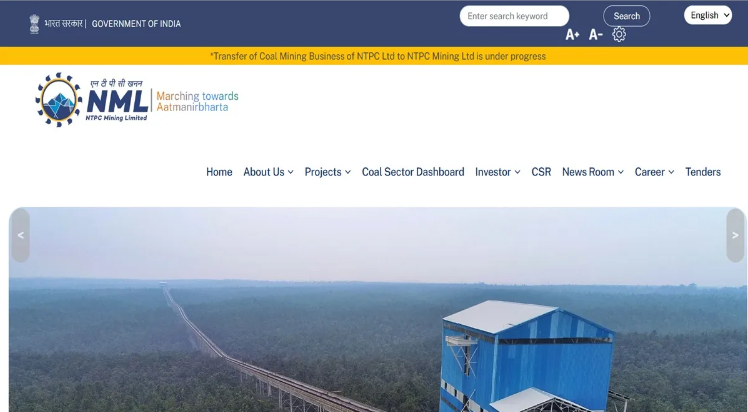
Task: Open the CSR page
Action: 541,172
